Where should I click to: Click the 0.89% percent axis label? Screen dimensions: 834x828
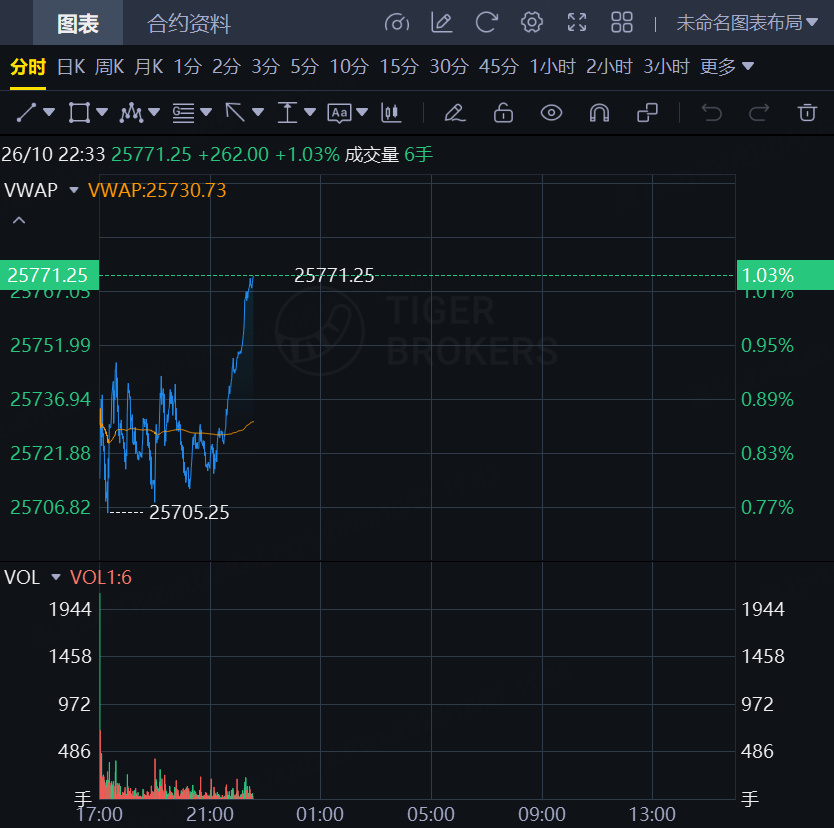tap(767, 399)
